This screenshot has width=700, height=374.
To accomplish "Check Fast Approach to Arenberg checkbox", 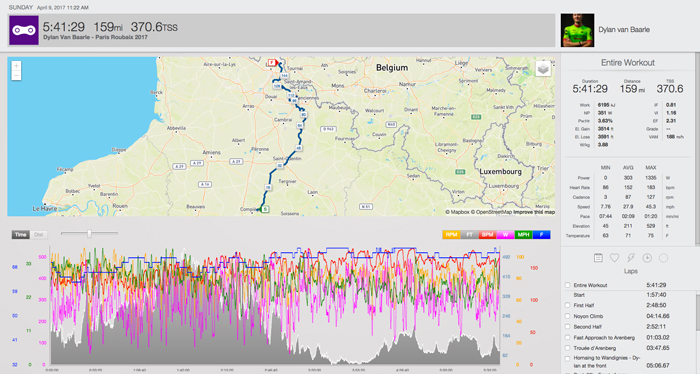I will tap(567, 337).
